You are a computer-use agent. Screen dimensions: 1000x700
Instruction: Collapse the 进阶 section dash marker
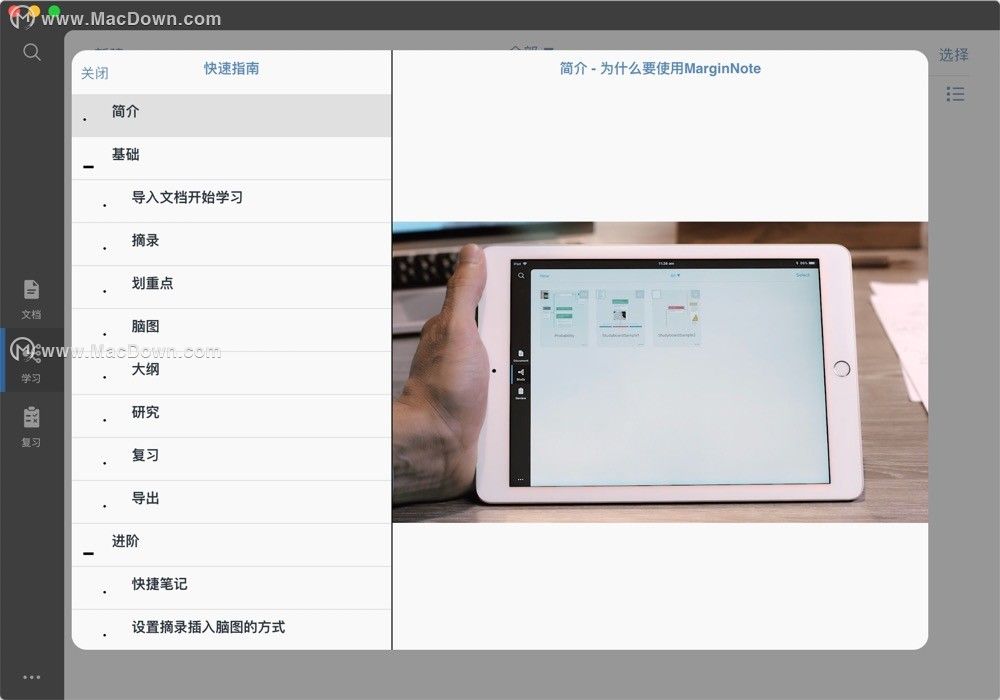click(89, 553)
